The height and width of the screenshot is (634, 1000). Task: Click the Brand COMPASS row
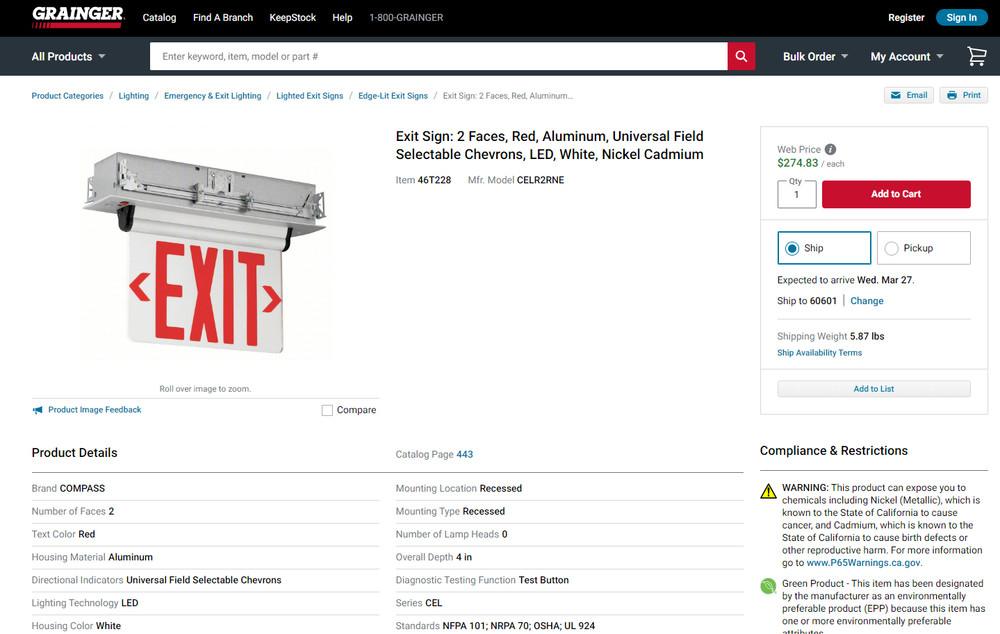(205, 488)
